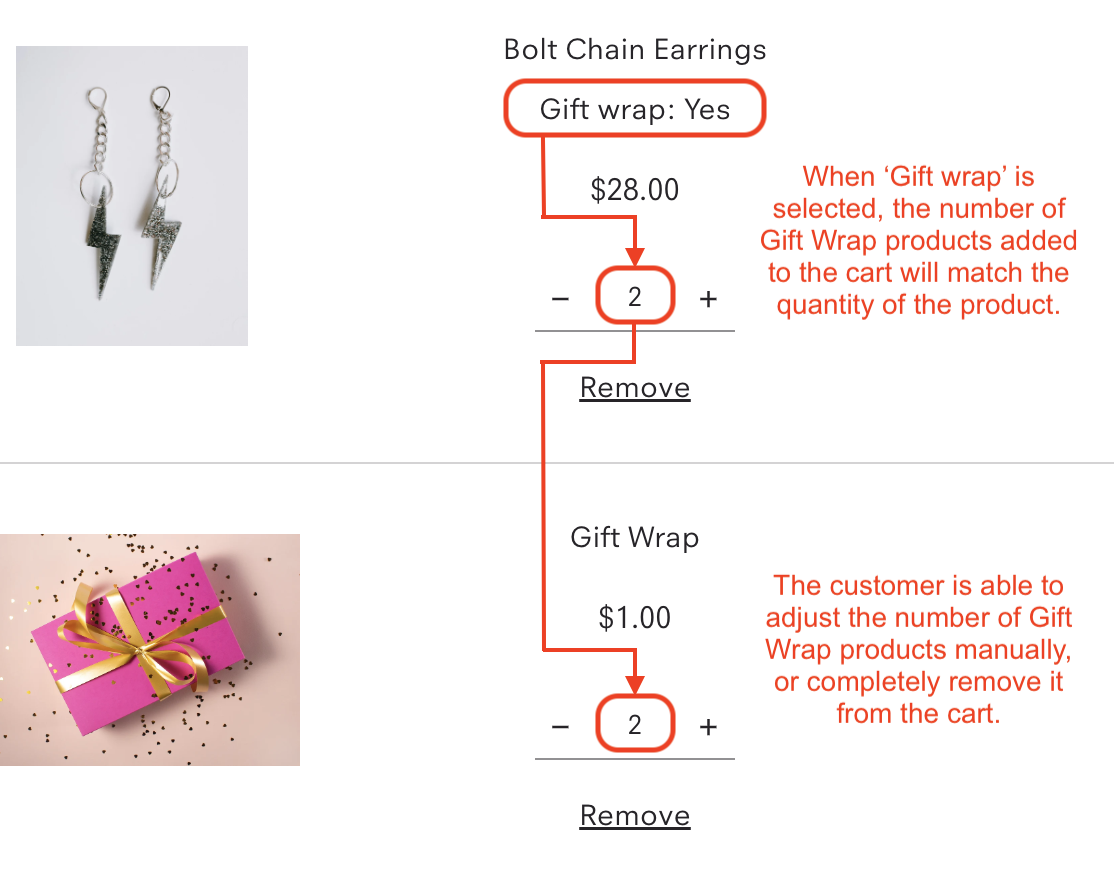Open the Bolt Chain Earrings product title

click(634, 50)
